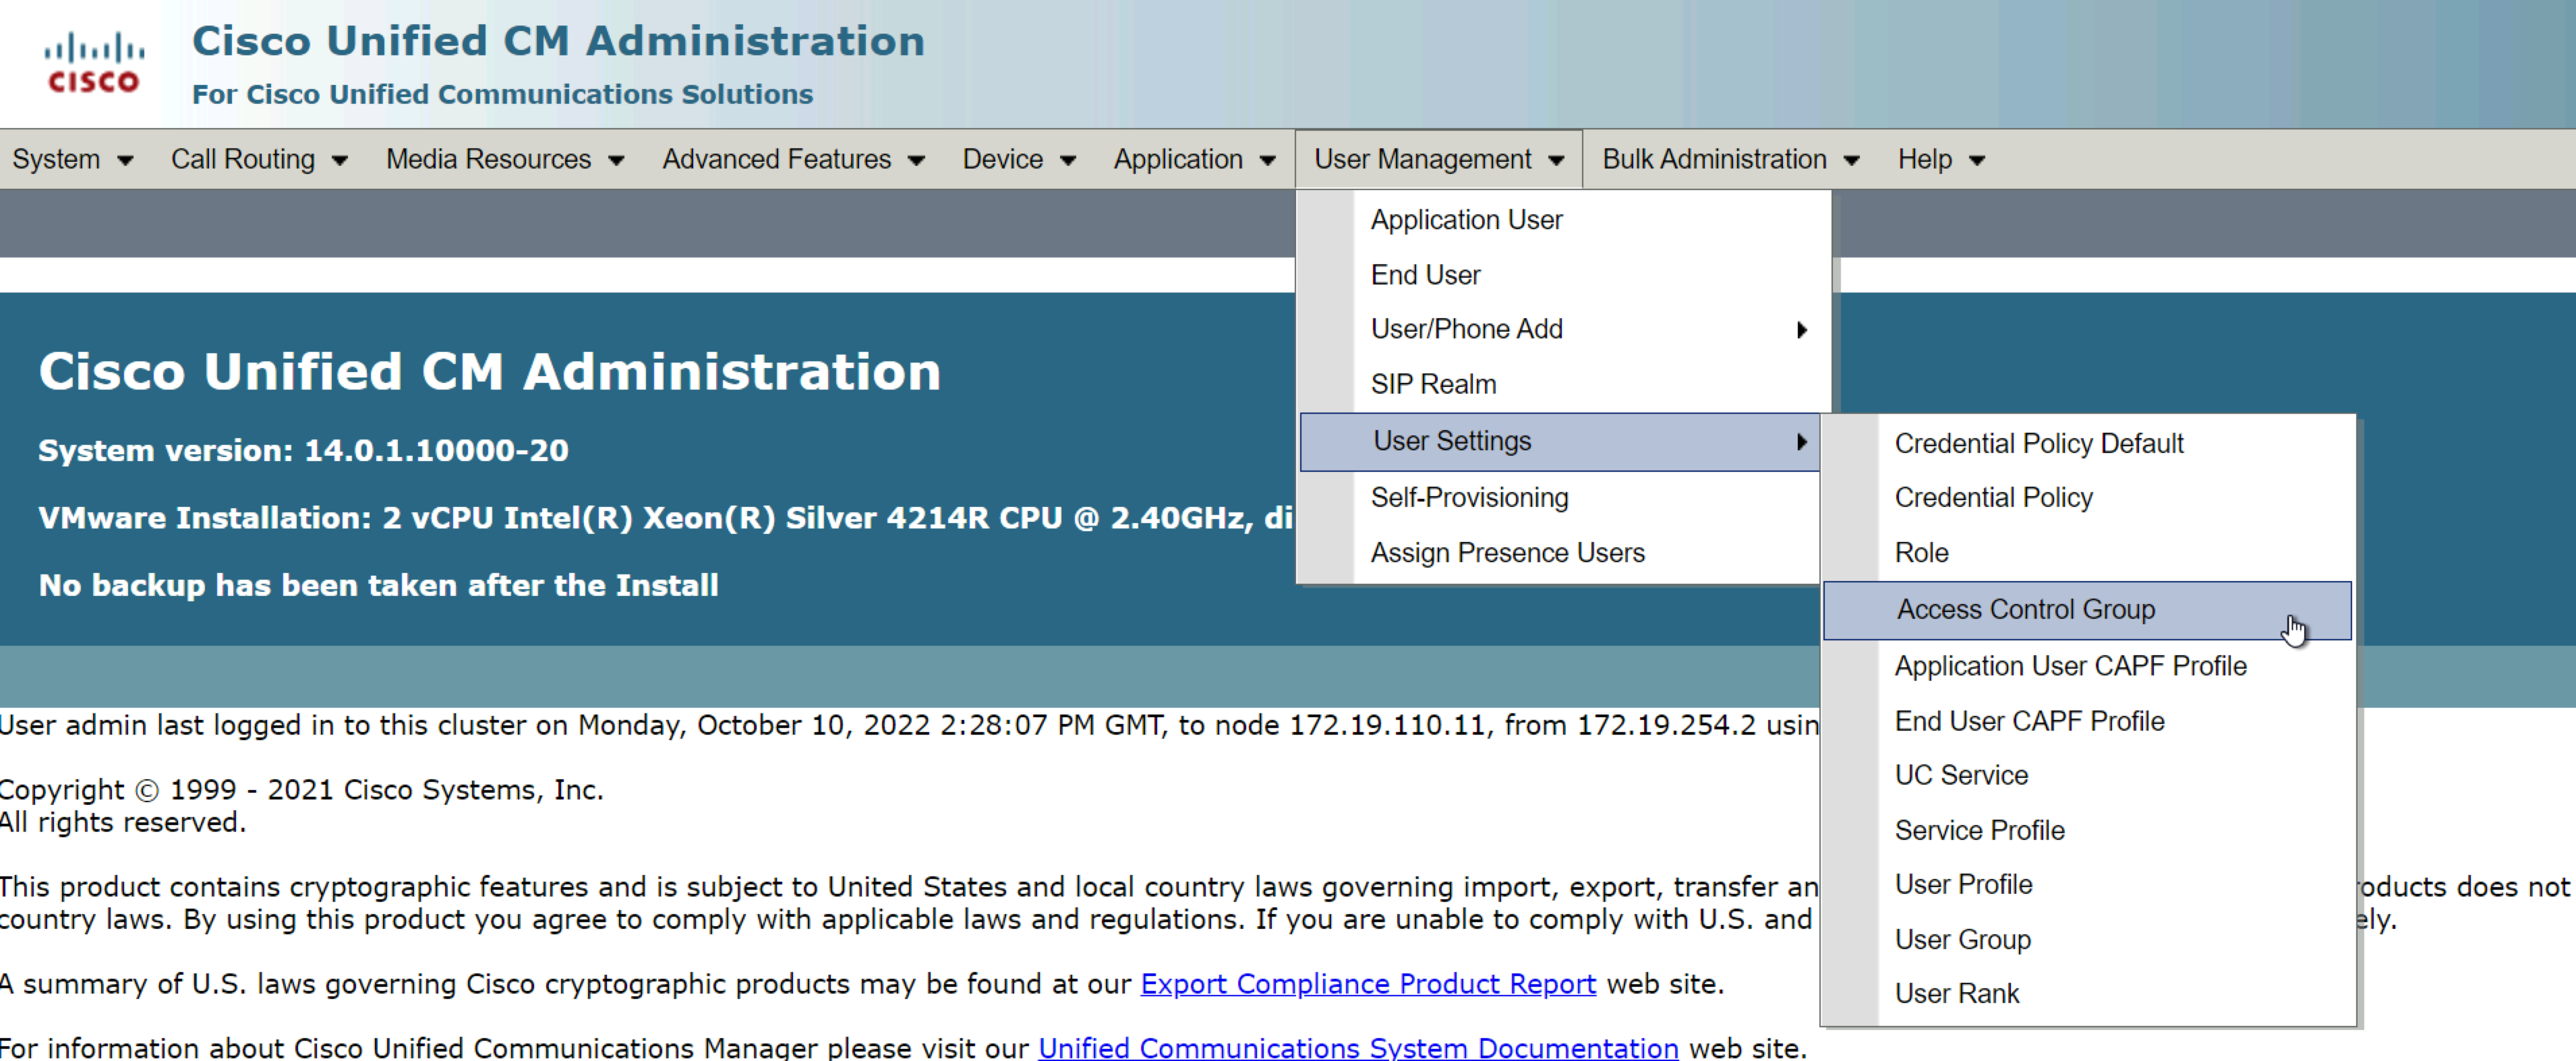Screen dimensions: 2576x1061
Task: Click the 'All rights reserved.' text
Action: click(123, 823)
